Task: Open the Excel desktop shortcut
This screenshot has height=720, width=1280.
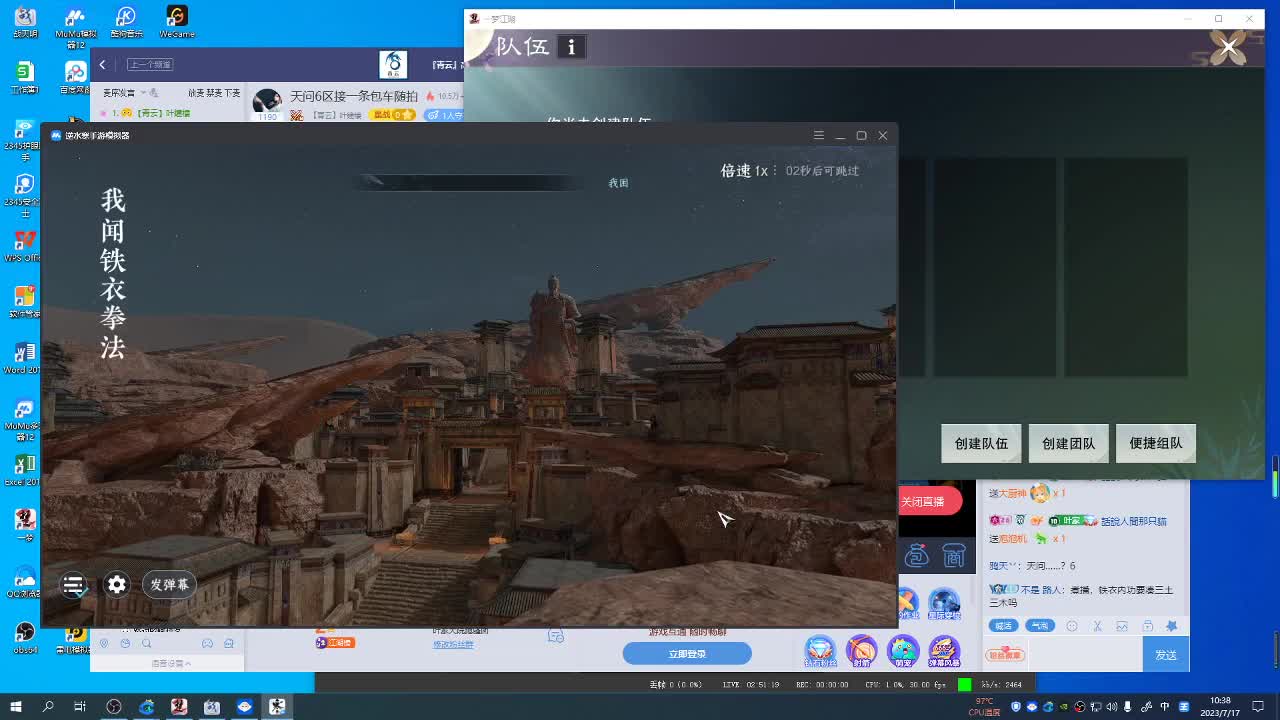Action: [24, 469]
